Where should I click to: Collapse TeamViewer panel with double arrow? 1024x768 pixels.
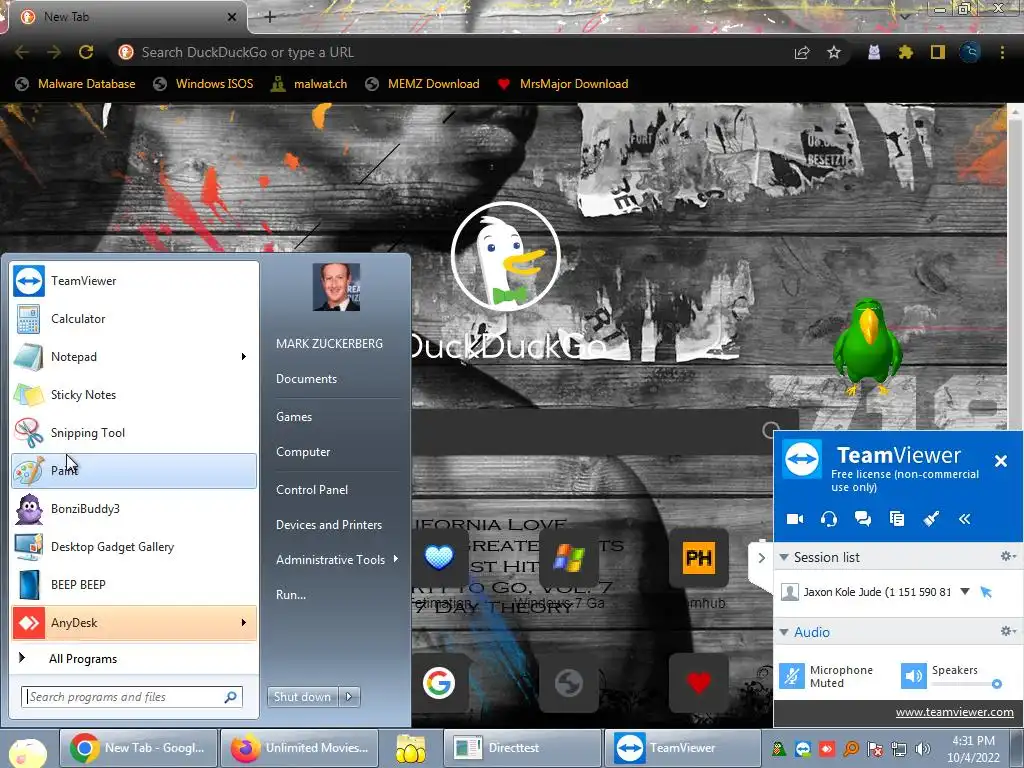(x=965, y=519)
